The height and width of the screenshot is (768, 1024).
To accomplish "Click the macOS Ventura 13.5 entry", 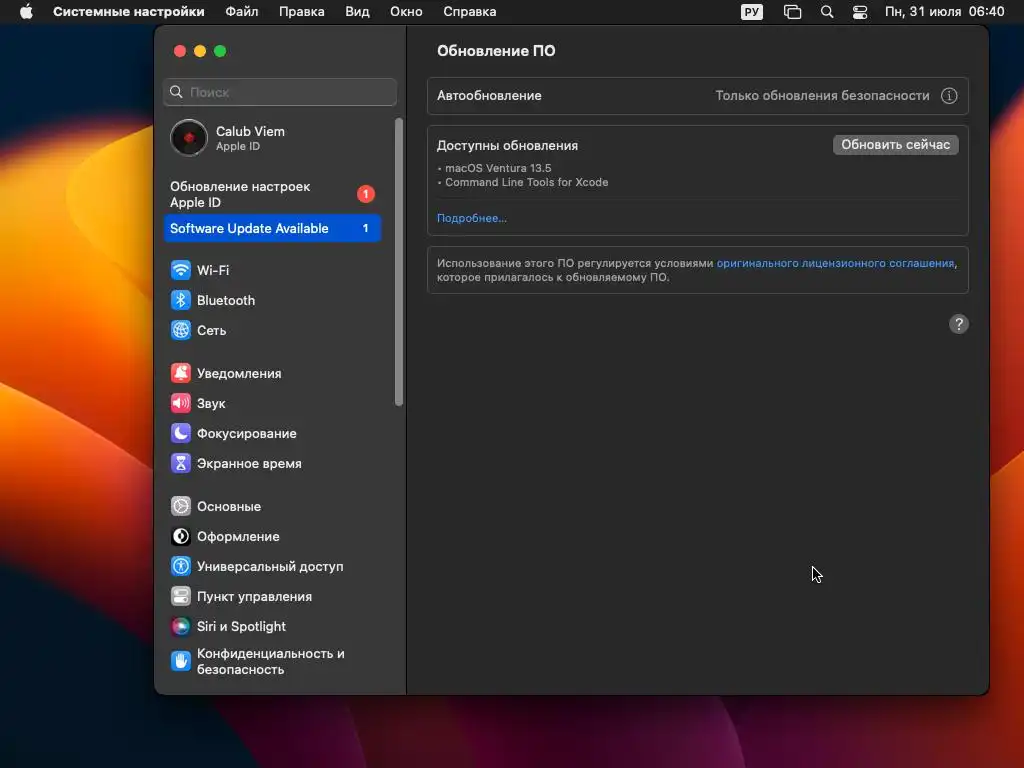I will coord(498,168).
